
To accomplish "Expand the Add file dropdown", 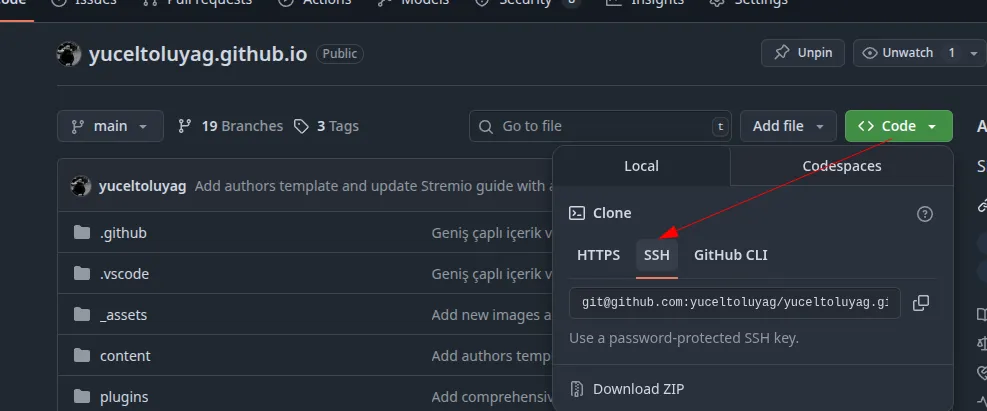I will (788, 127).
